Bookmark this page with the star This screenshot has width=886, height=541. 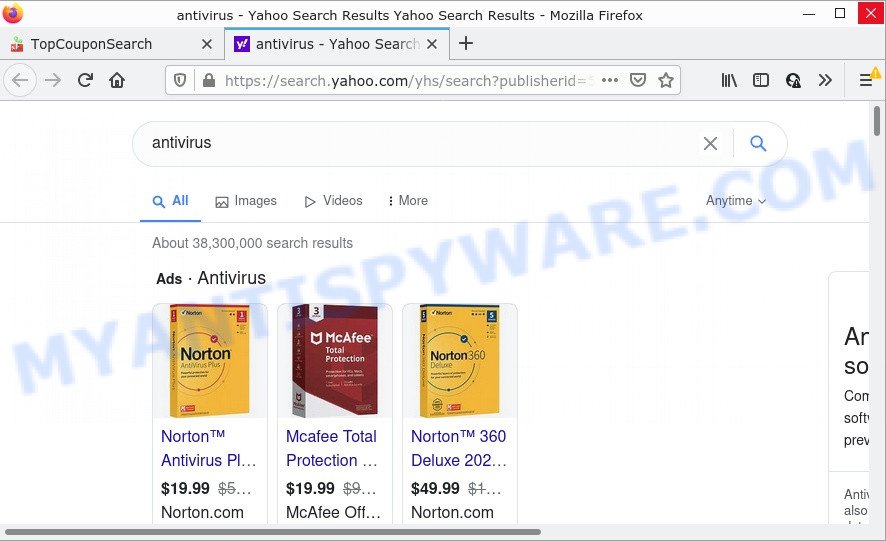pyautogui.click(x=666, y=80)
